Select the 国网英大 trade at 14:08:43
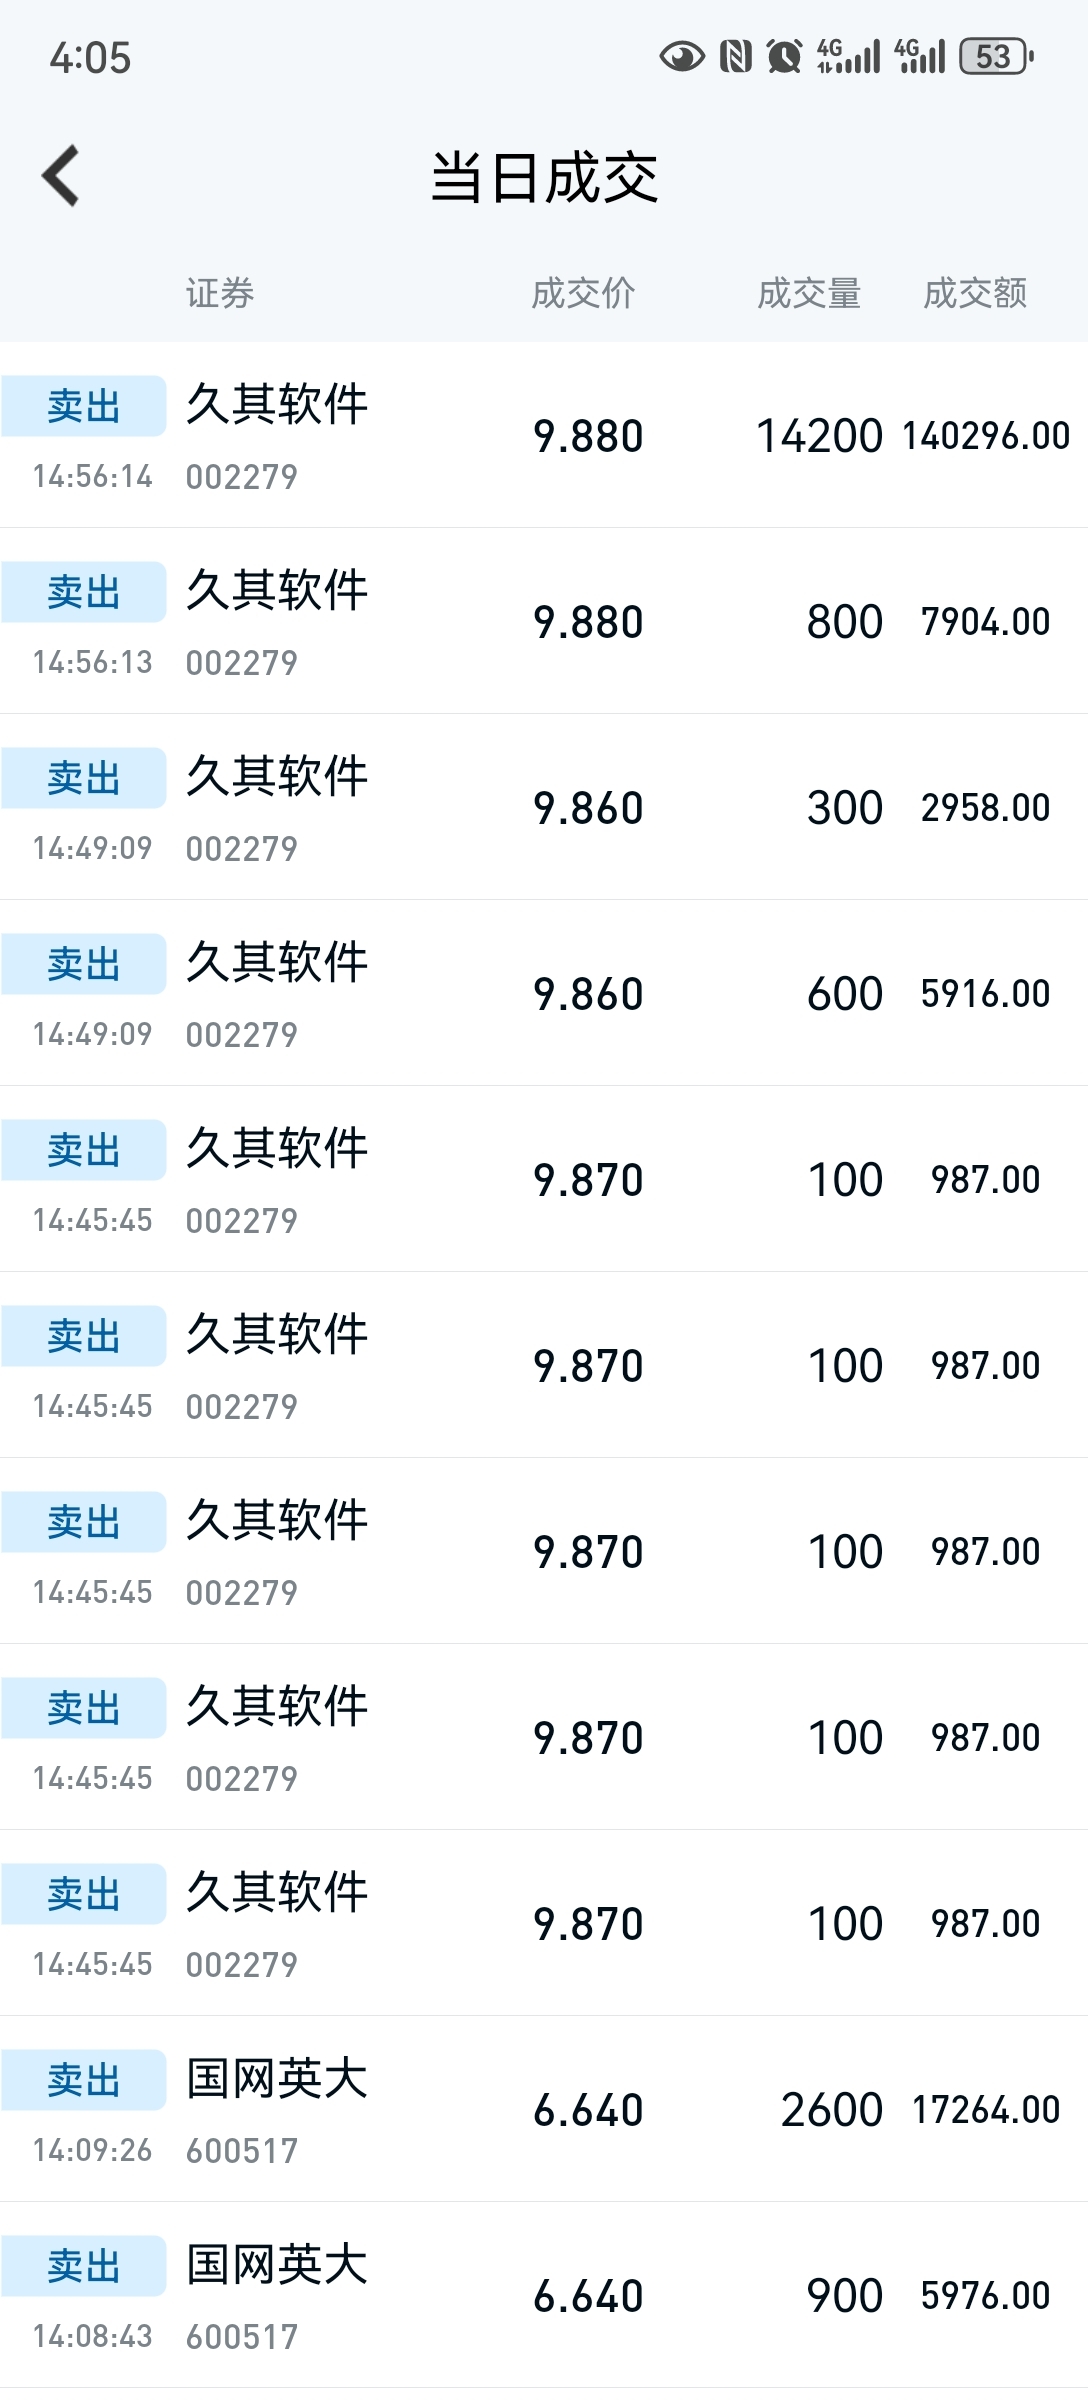 coord(544,2296)
